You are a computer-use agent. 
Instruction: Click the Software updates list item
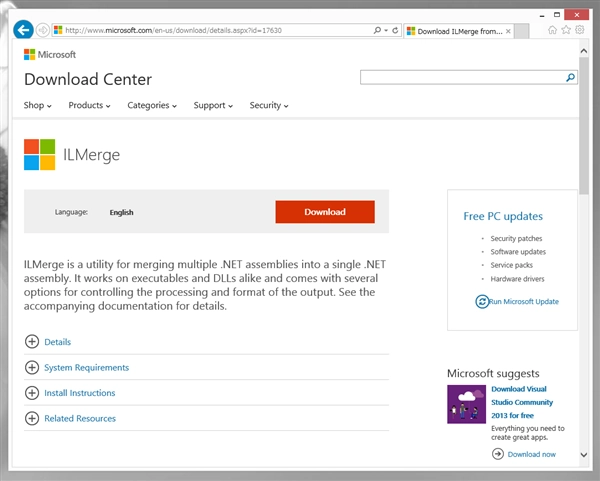click(518, 252)
